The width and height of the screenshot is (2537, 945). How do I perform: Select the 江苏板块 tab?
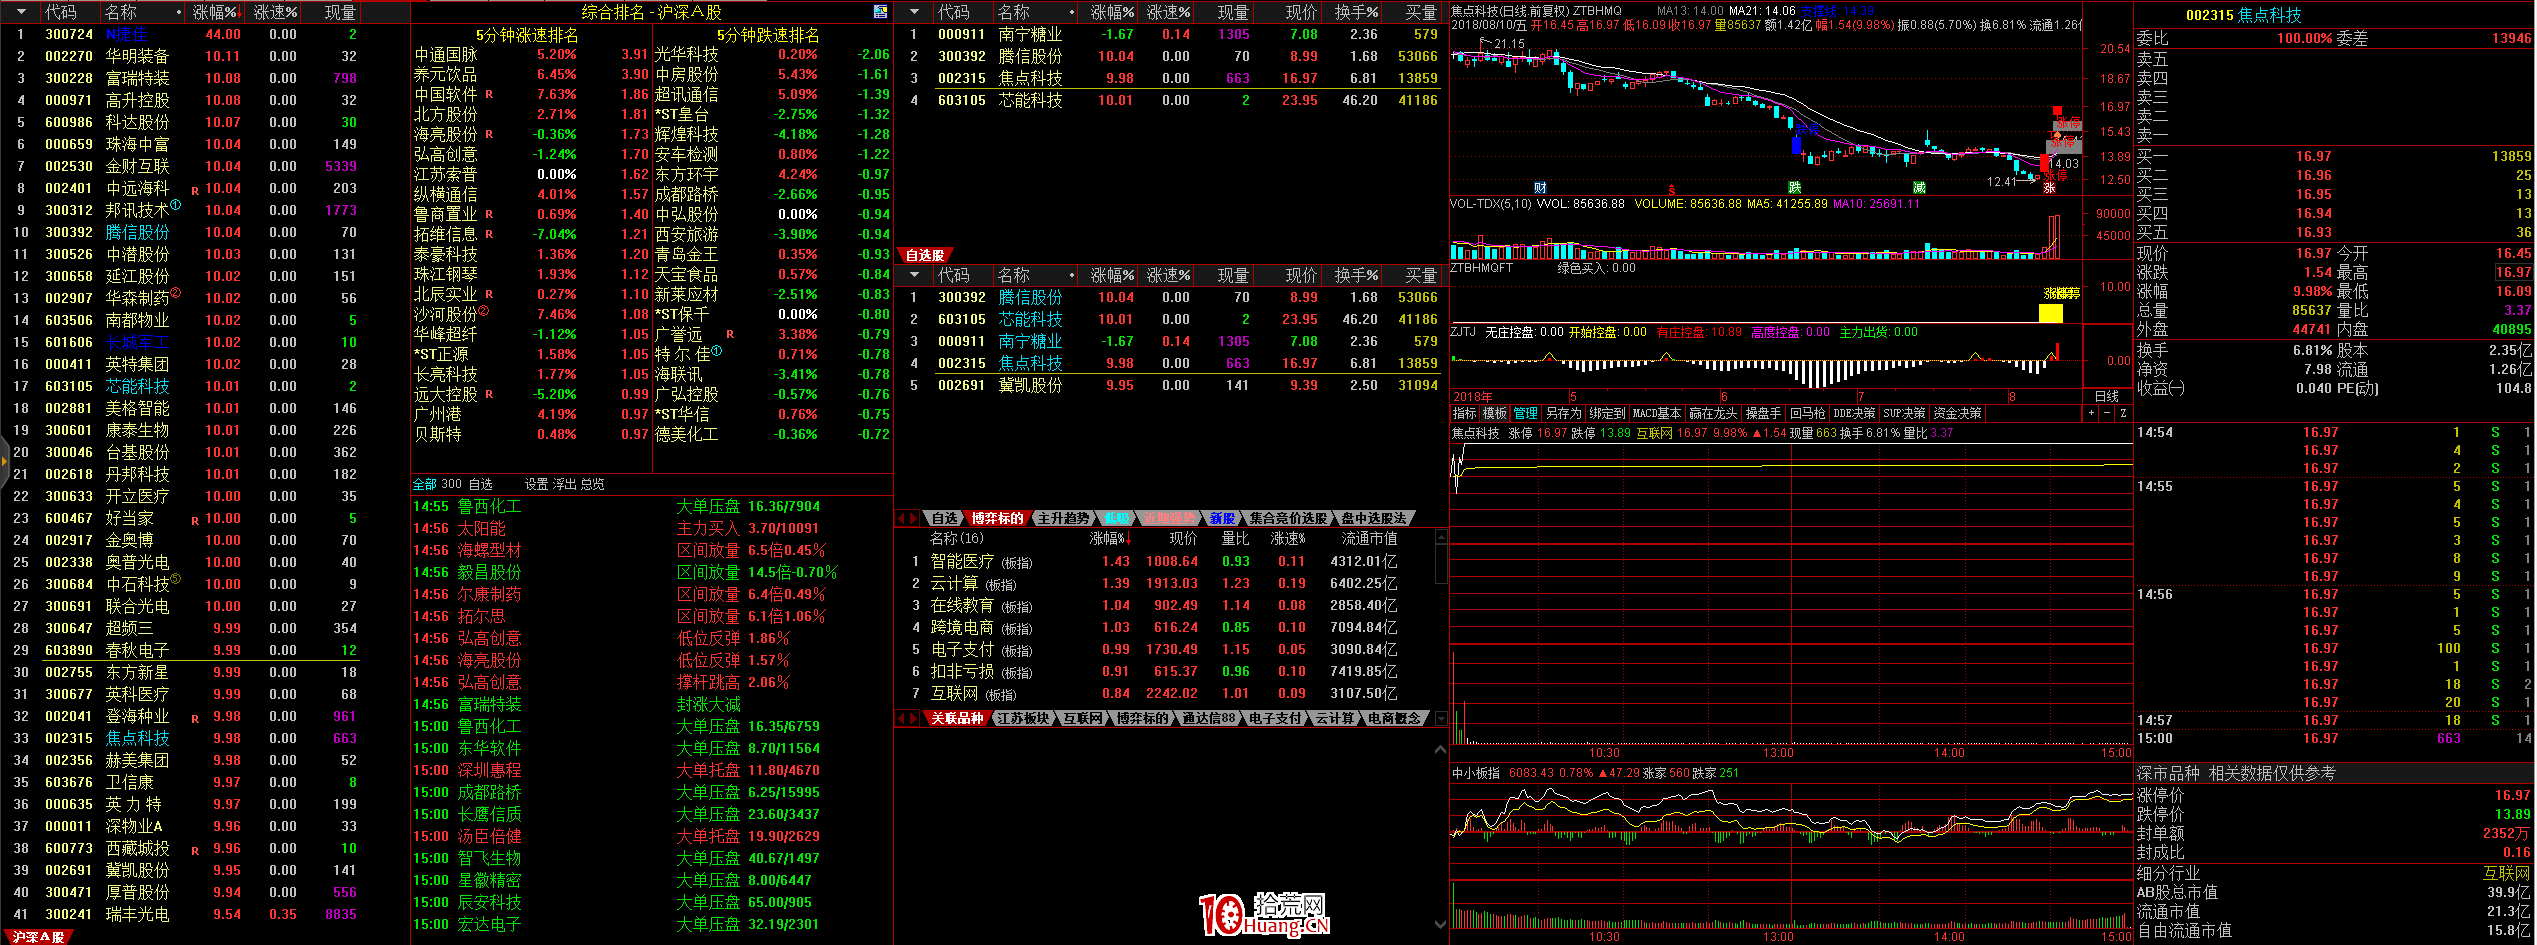pos(1023,718)
